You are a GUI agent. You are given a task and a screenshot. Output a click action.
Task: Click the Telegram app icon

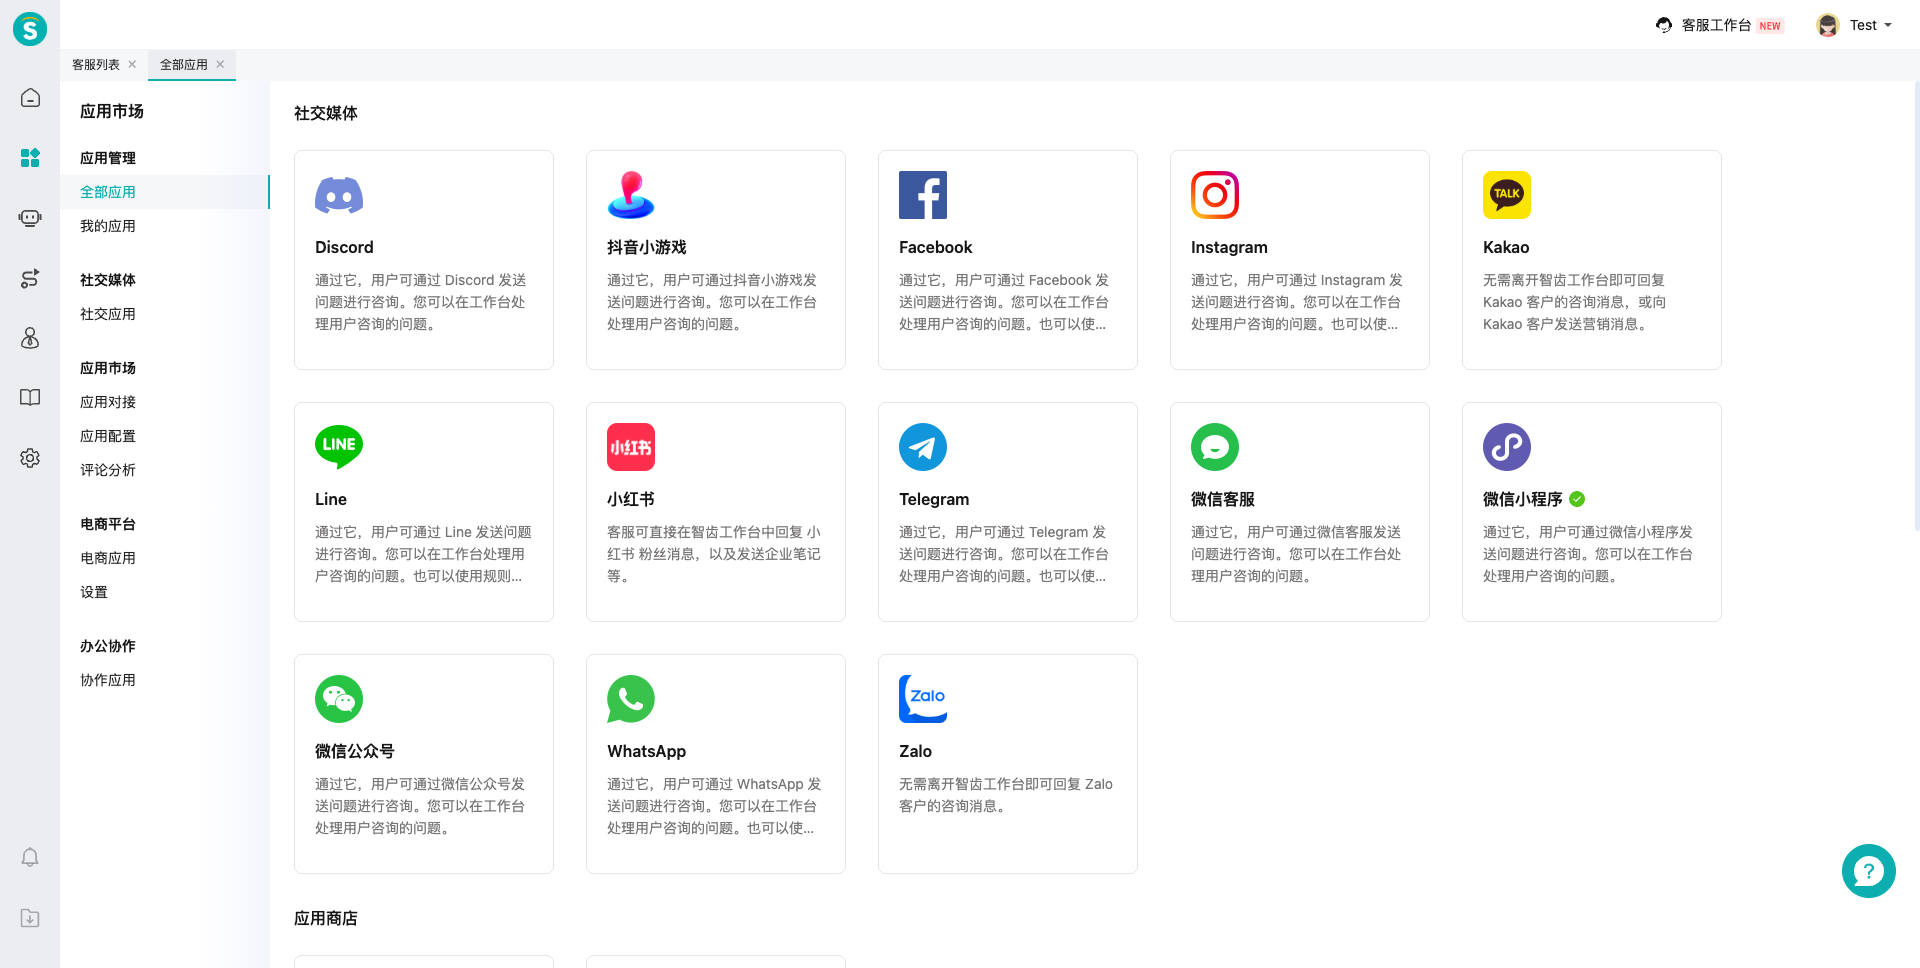point(923,447)
